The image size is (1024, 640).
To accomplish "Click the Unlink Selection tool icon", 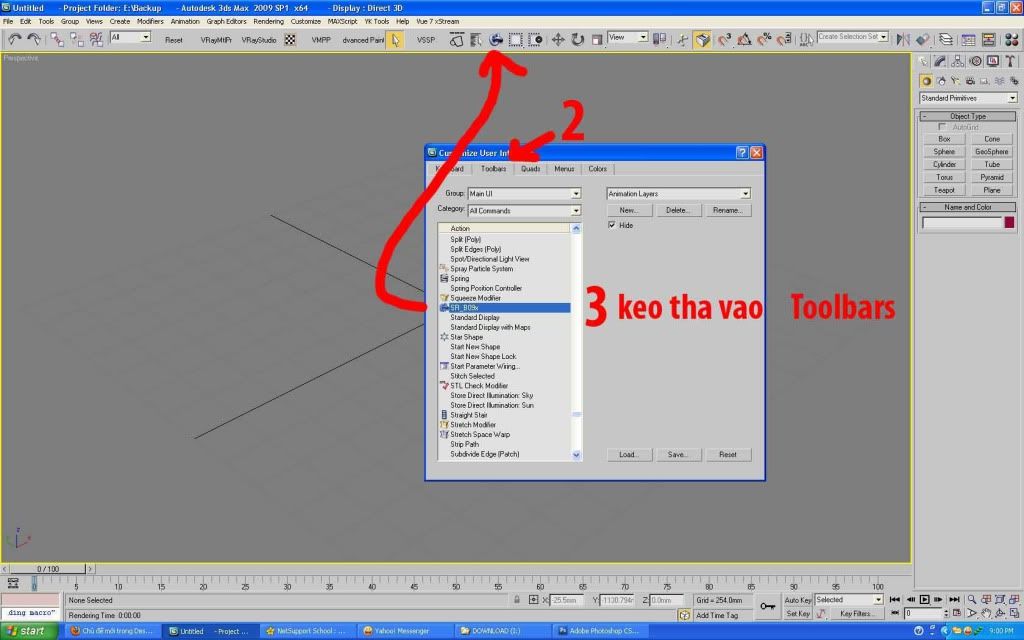I will [76, 40].
